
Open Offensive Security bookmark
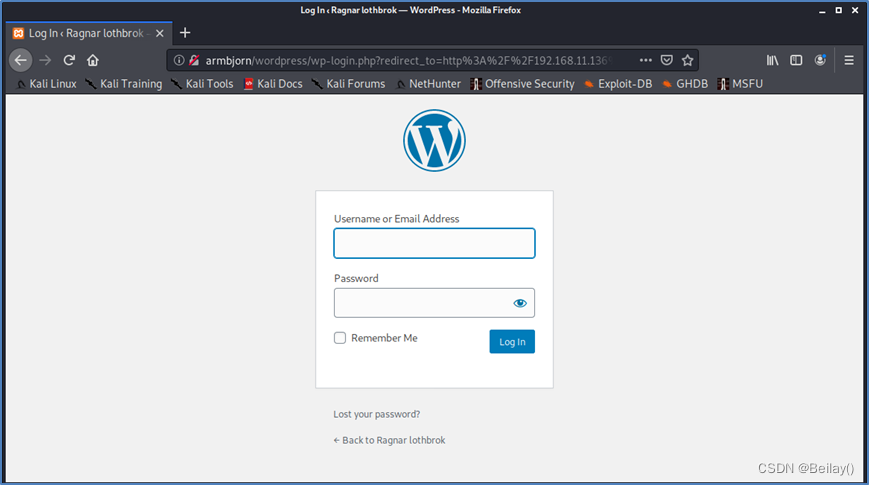point(523,84)
